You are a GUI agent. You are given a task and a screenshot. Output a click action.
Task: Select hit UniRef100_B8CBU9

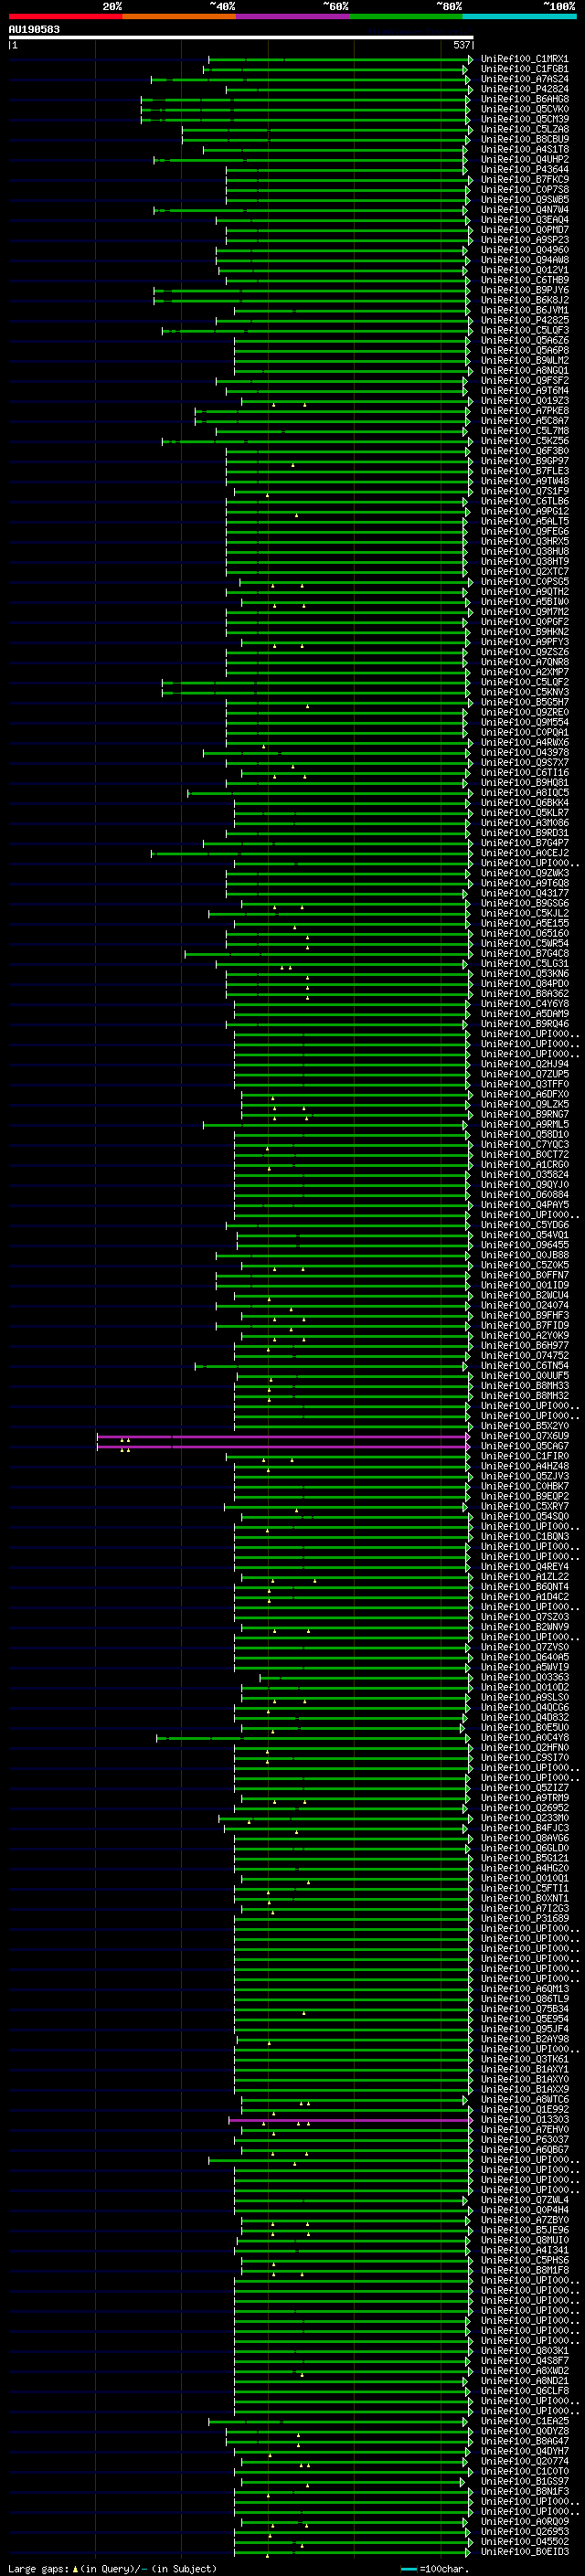524,139
